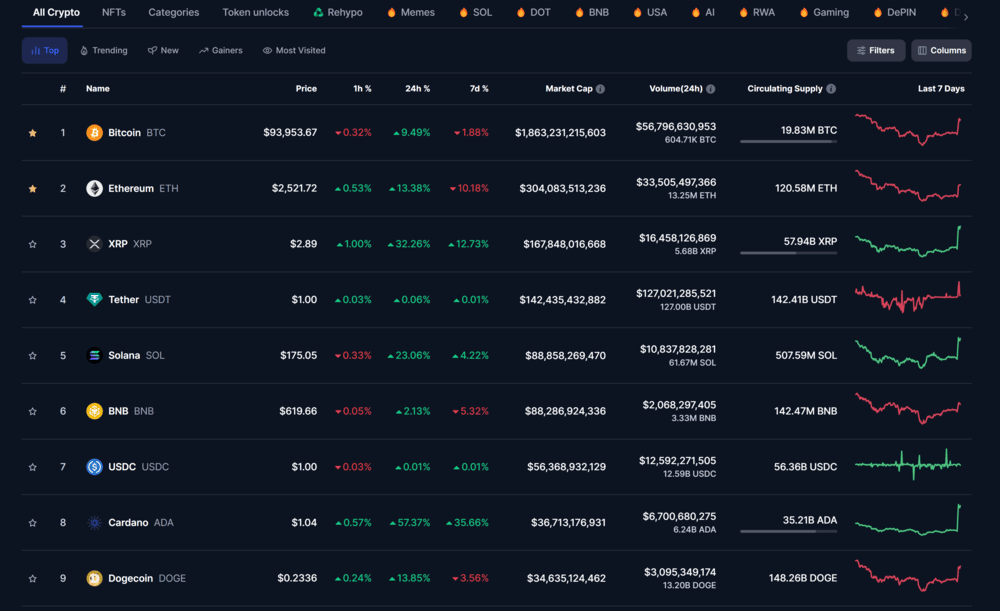Click the XRP coin logo icon
The width and height of the screenshot is (1000, 611).
coord(94,244)
